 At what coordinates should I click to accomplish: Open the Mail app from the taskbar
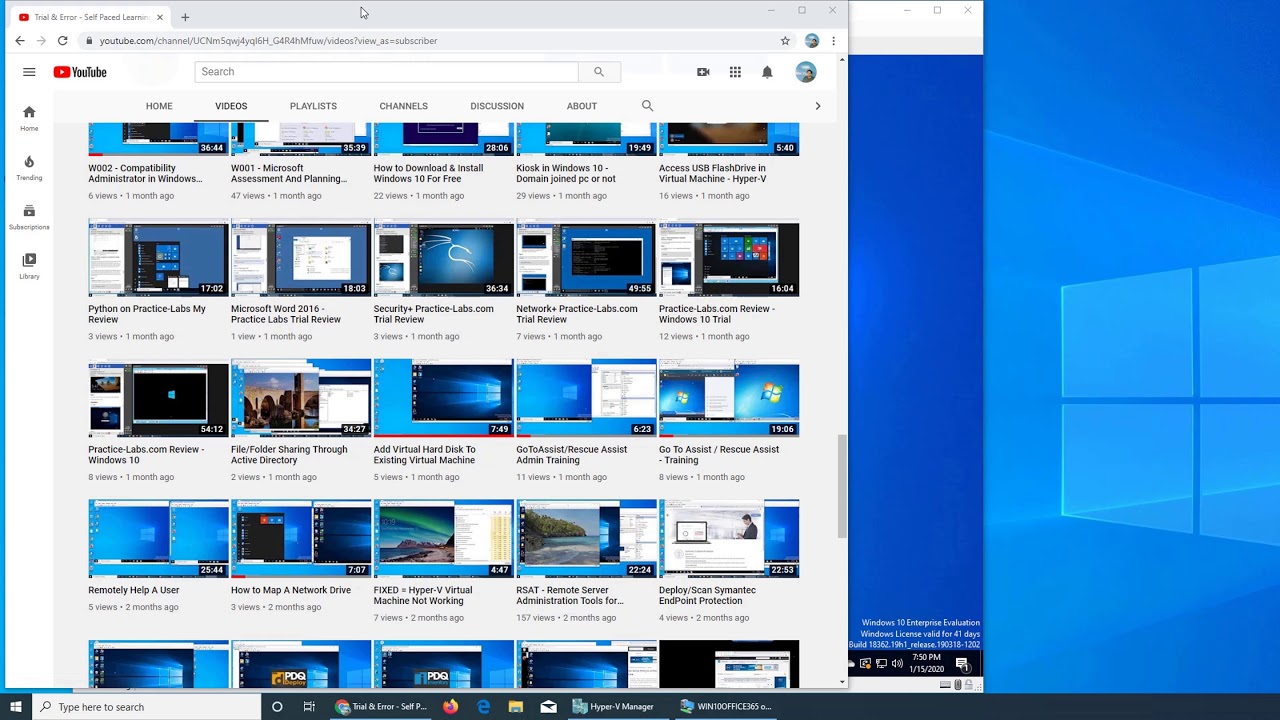pos(548,707)
